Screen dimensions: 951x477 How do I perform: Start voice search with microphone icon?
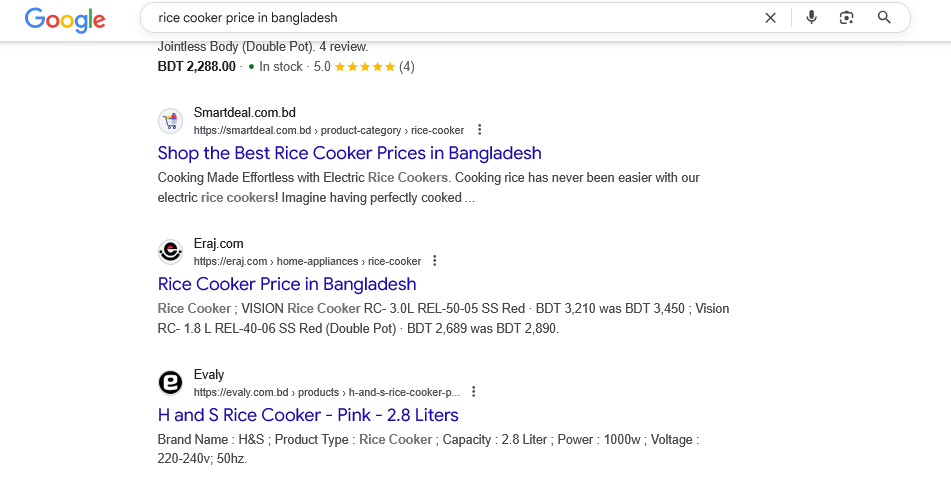click(811, 17)
